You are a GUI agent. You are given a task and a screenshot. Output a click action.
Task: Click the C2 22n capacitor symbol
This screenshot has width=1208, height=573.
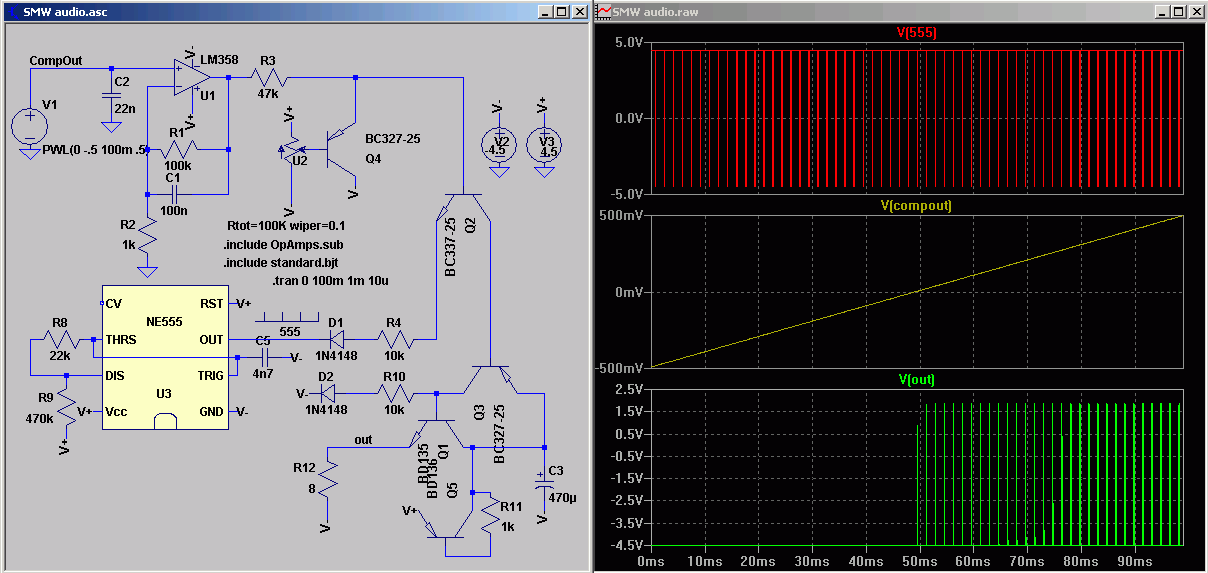click(x=111, y=100)
